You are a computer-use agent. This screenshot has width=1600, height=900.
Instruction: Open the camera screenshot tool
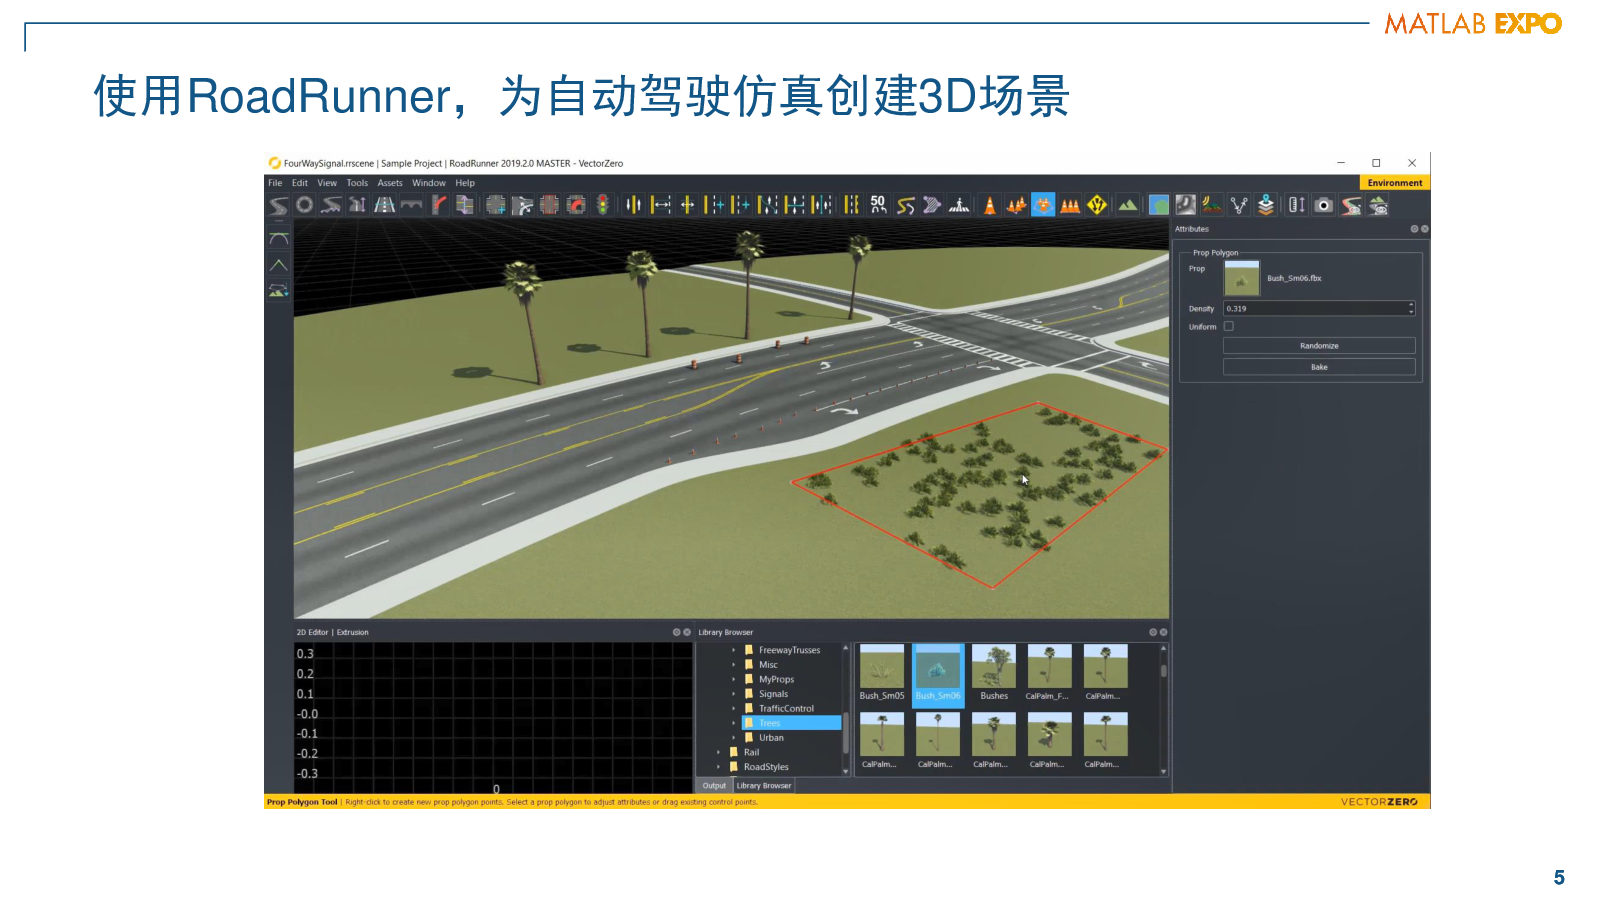tap(1324, 205)
